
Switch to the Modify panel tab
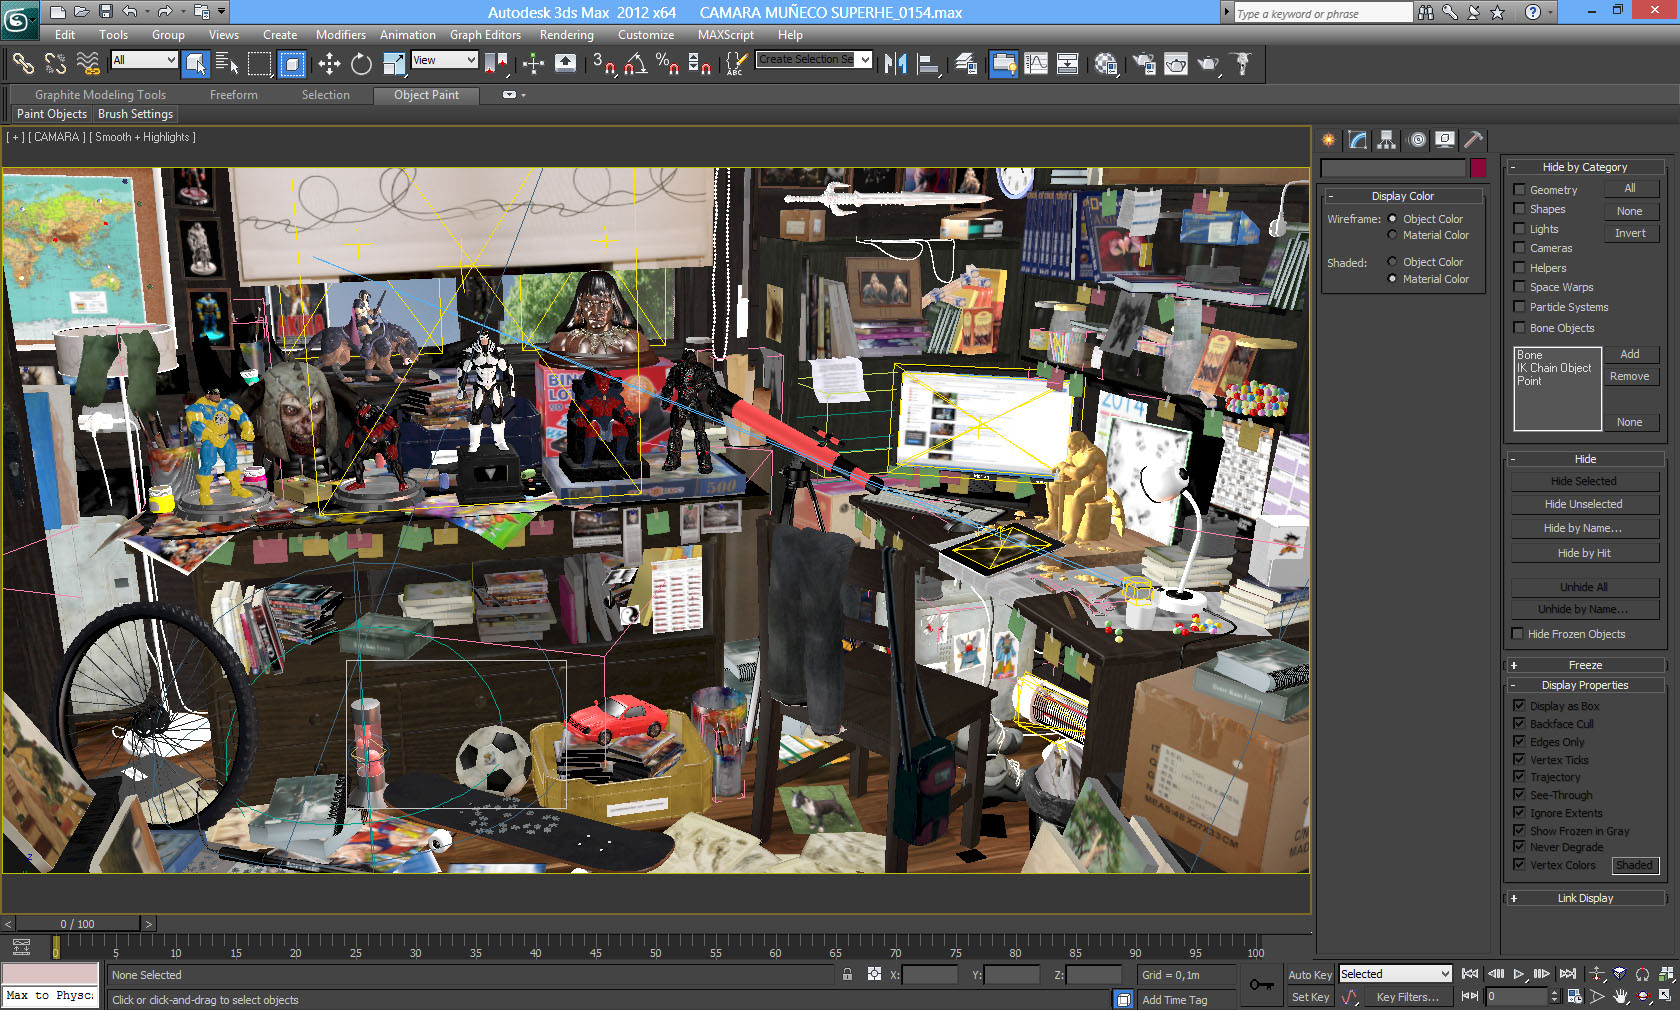[x=1357, y=140]
